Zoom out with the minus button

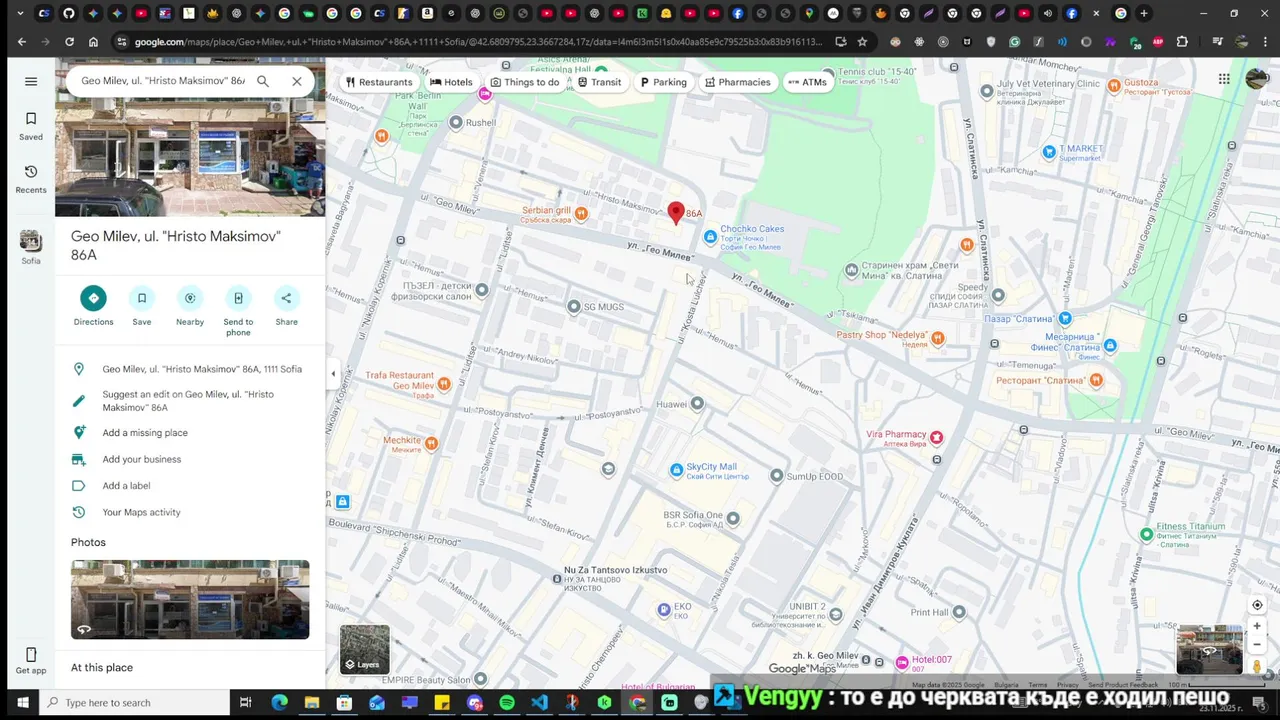pos(1257,644)
